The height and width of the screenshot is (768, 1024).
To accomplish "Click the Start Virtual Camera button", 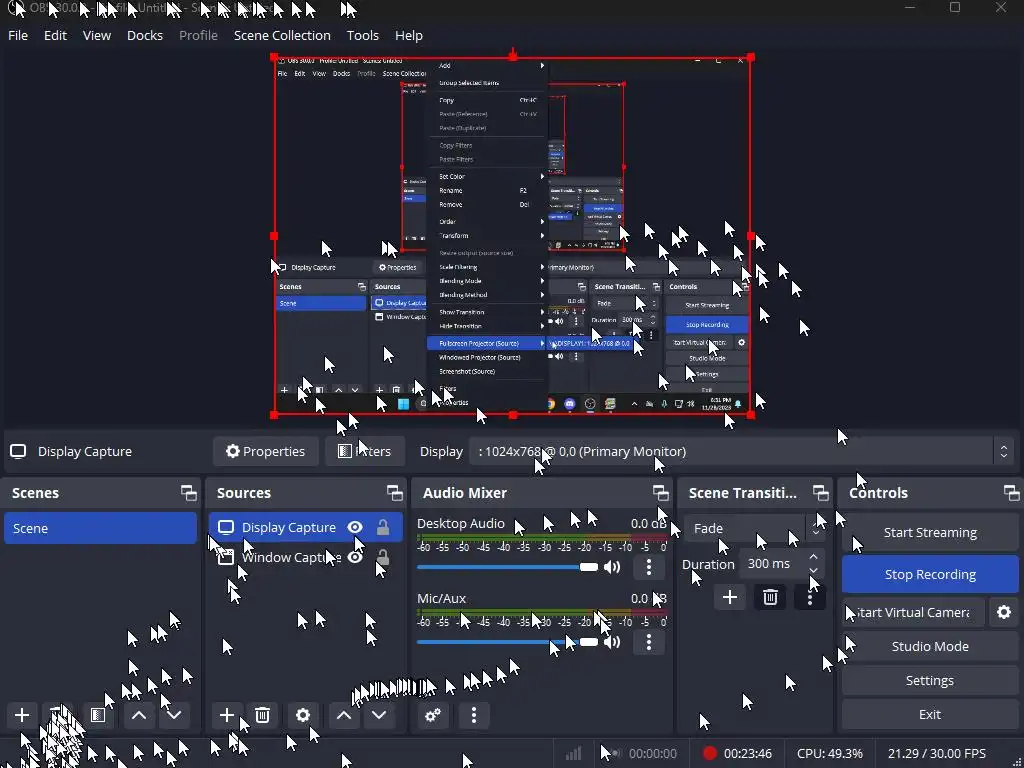I will pyautogui.click(x=913, y=613).
